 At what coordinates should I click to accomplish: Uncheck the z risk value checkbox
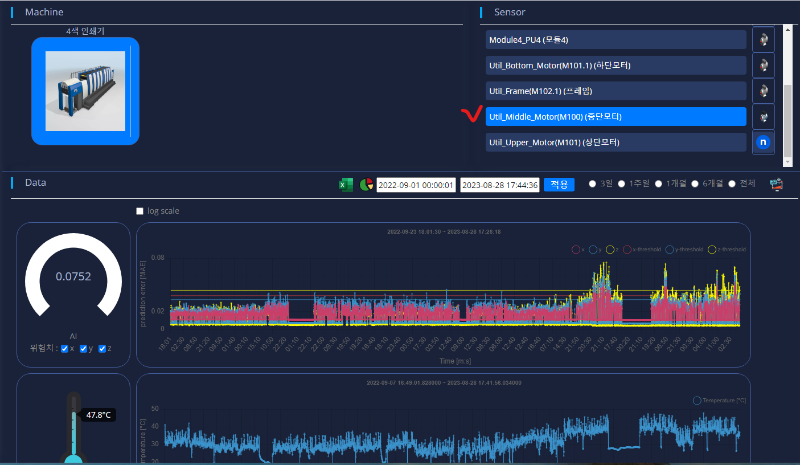point(102,349)
